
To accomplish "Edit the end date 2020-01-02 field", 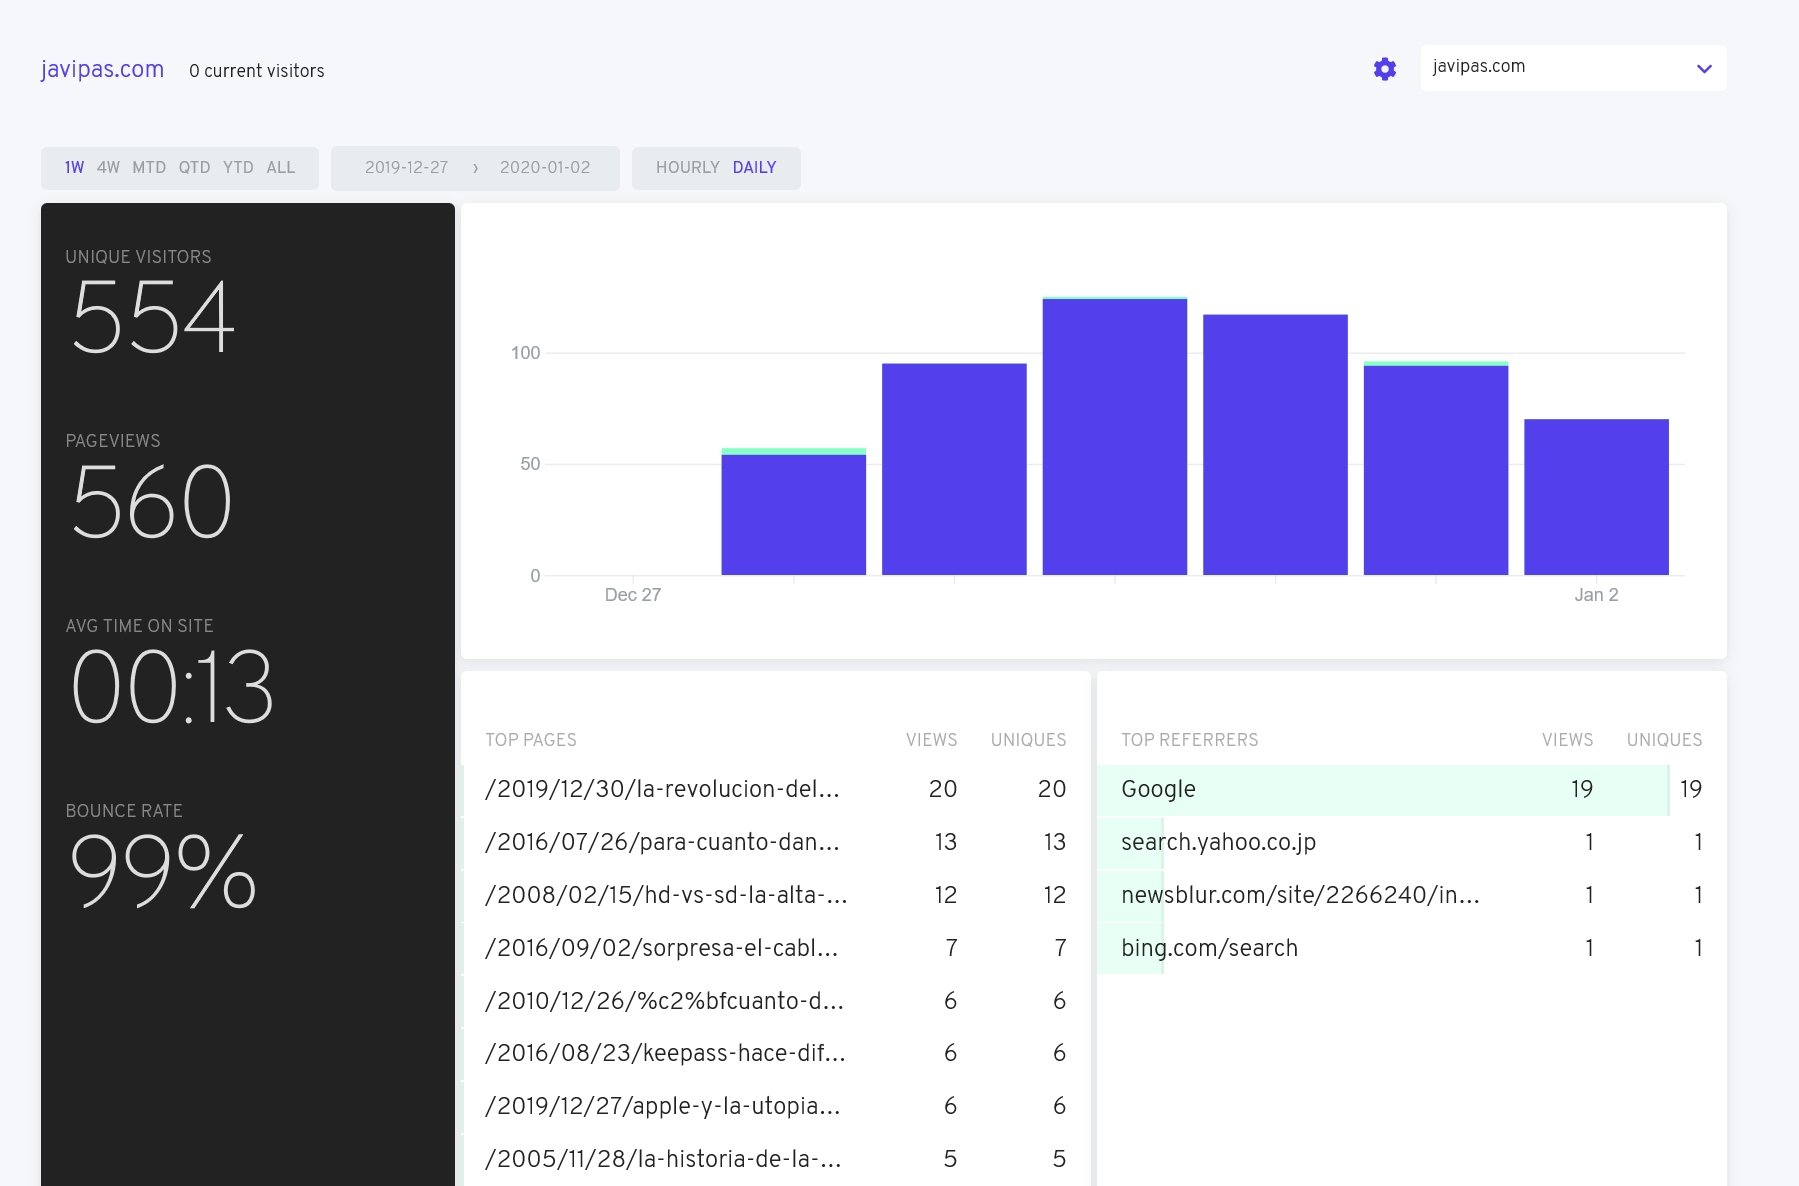I will 544,168.
